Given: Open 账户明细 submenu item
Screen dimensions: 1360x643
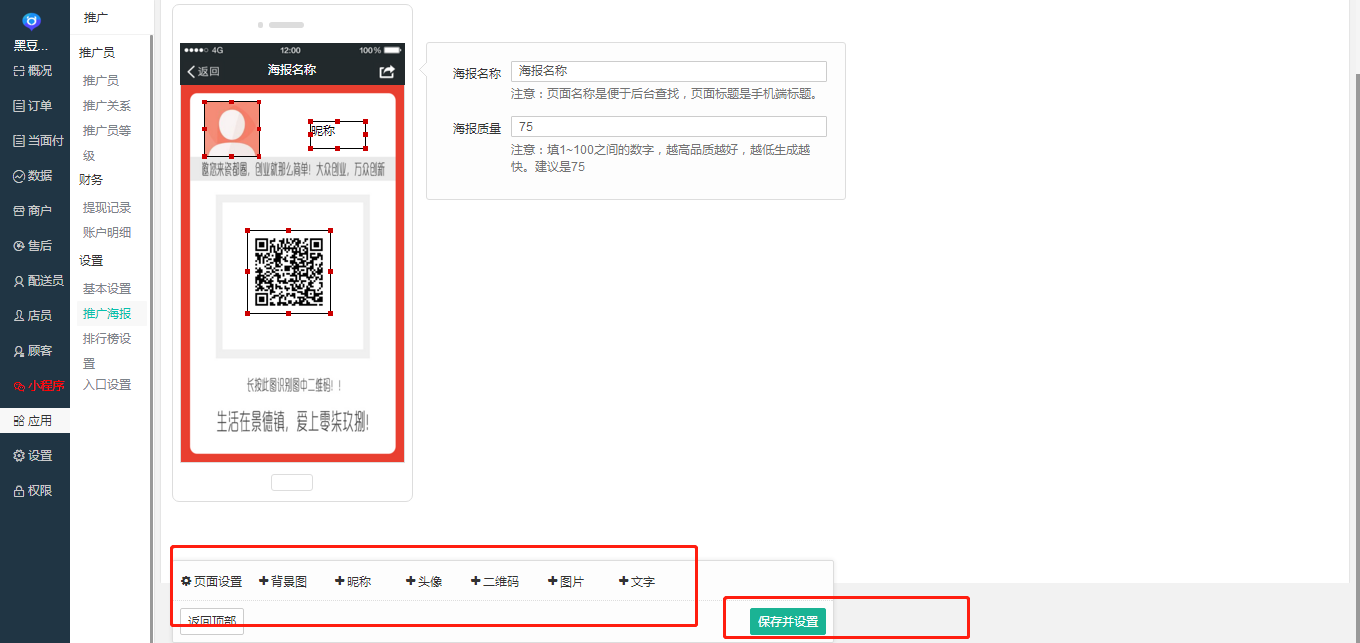Looking at the screenshot, I should (x=107, y=232).
